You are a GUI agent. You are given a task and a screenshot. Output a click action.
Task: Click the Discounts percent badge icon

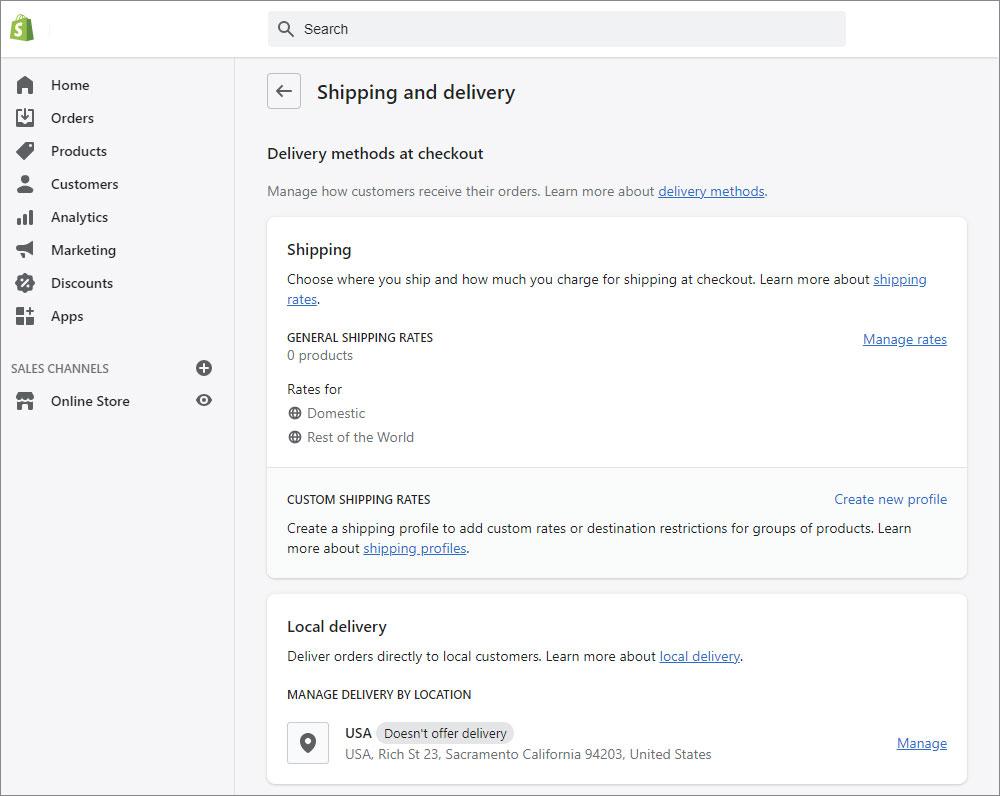pyautogui.click(x=25, y=283)
